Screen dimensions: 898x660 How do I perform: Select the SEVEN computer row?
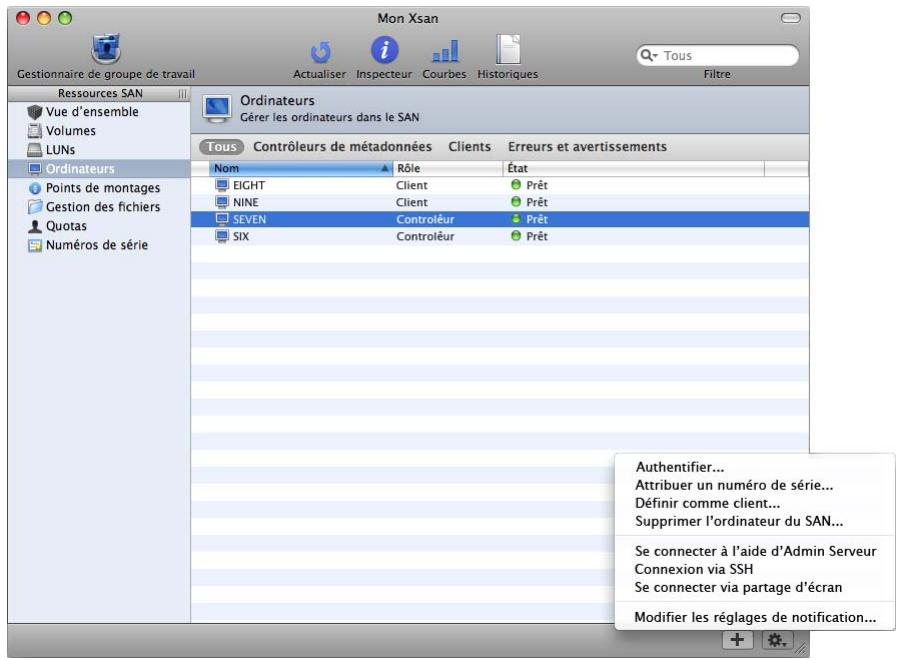(499, 219)
